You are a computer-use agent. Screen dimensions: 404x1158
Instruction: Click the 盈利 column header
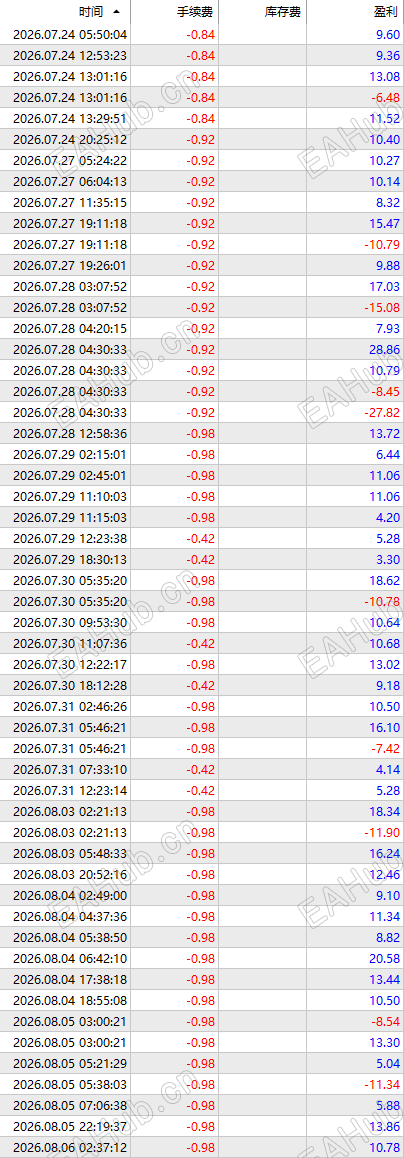pyautogui.click(x=355, y=13)
